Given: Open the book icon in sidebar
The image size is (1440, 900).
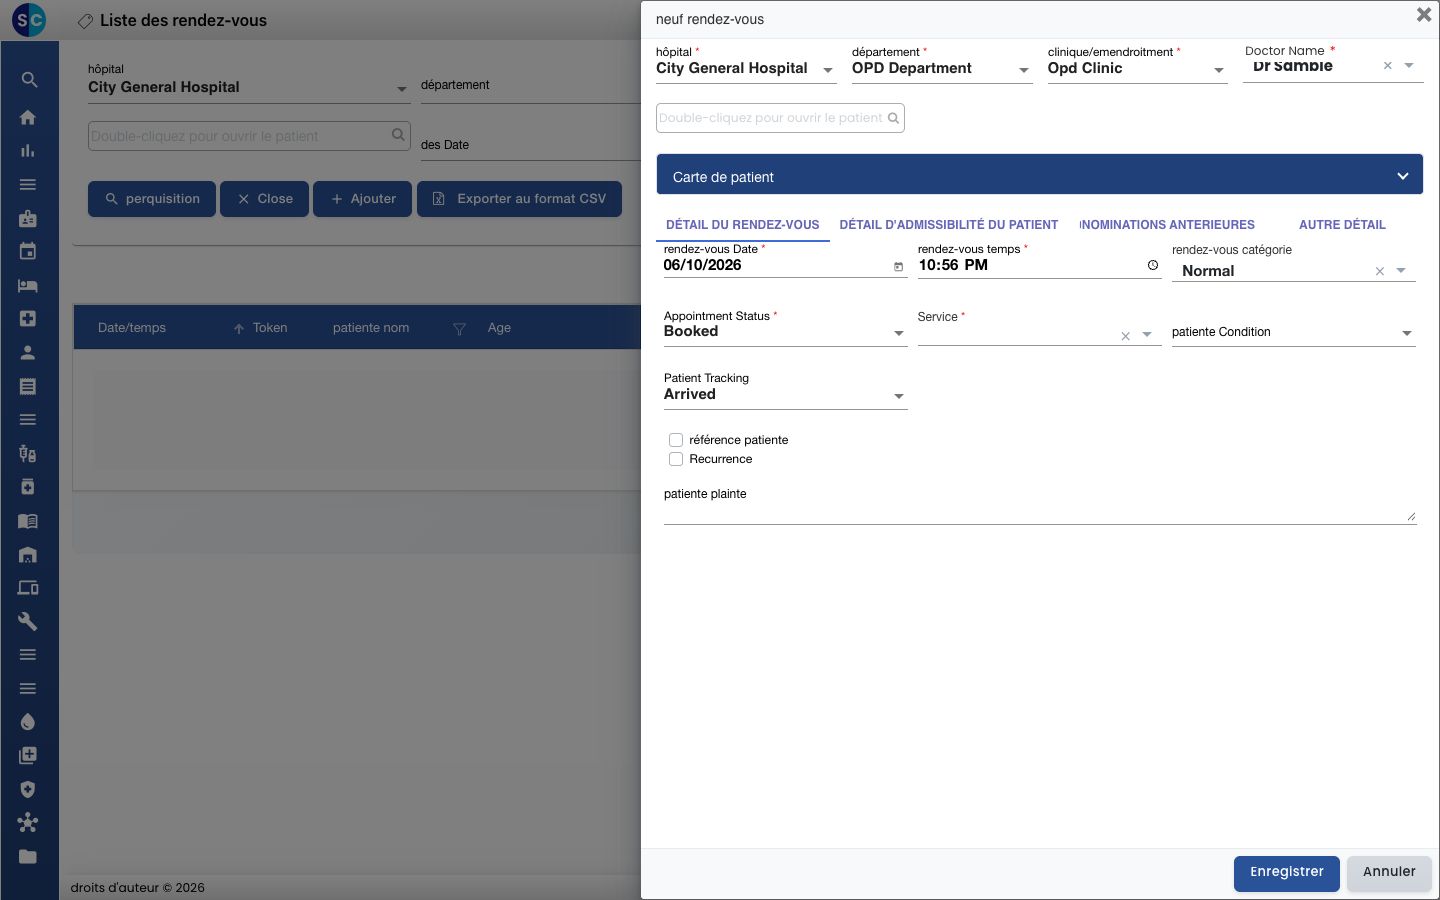Looking at the screenshot, I should click(x=28, y=520).
